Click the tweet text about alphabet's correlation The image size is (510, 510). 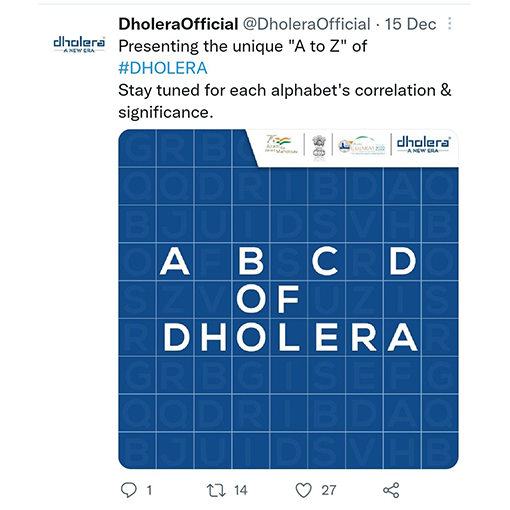(284, 101)
